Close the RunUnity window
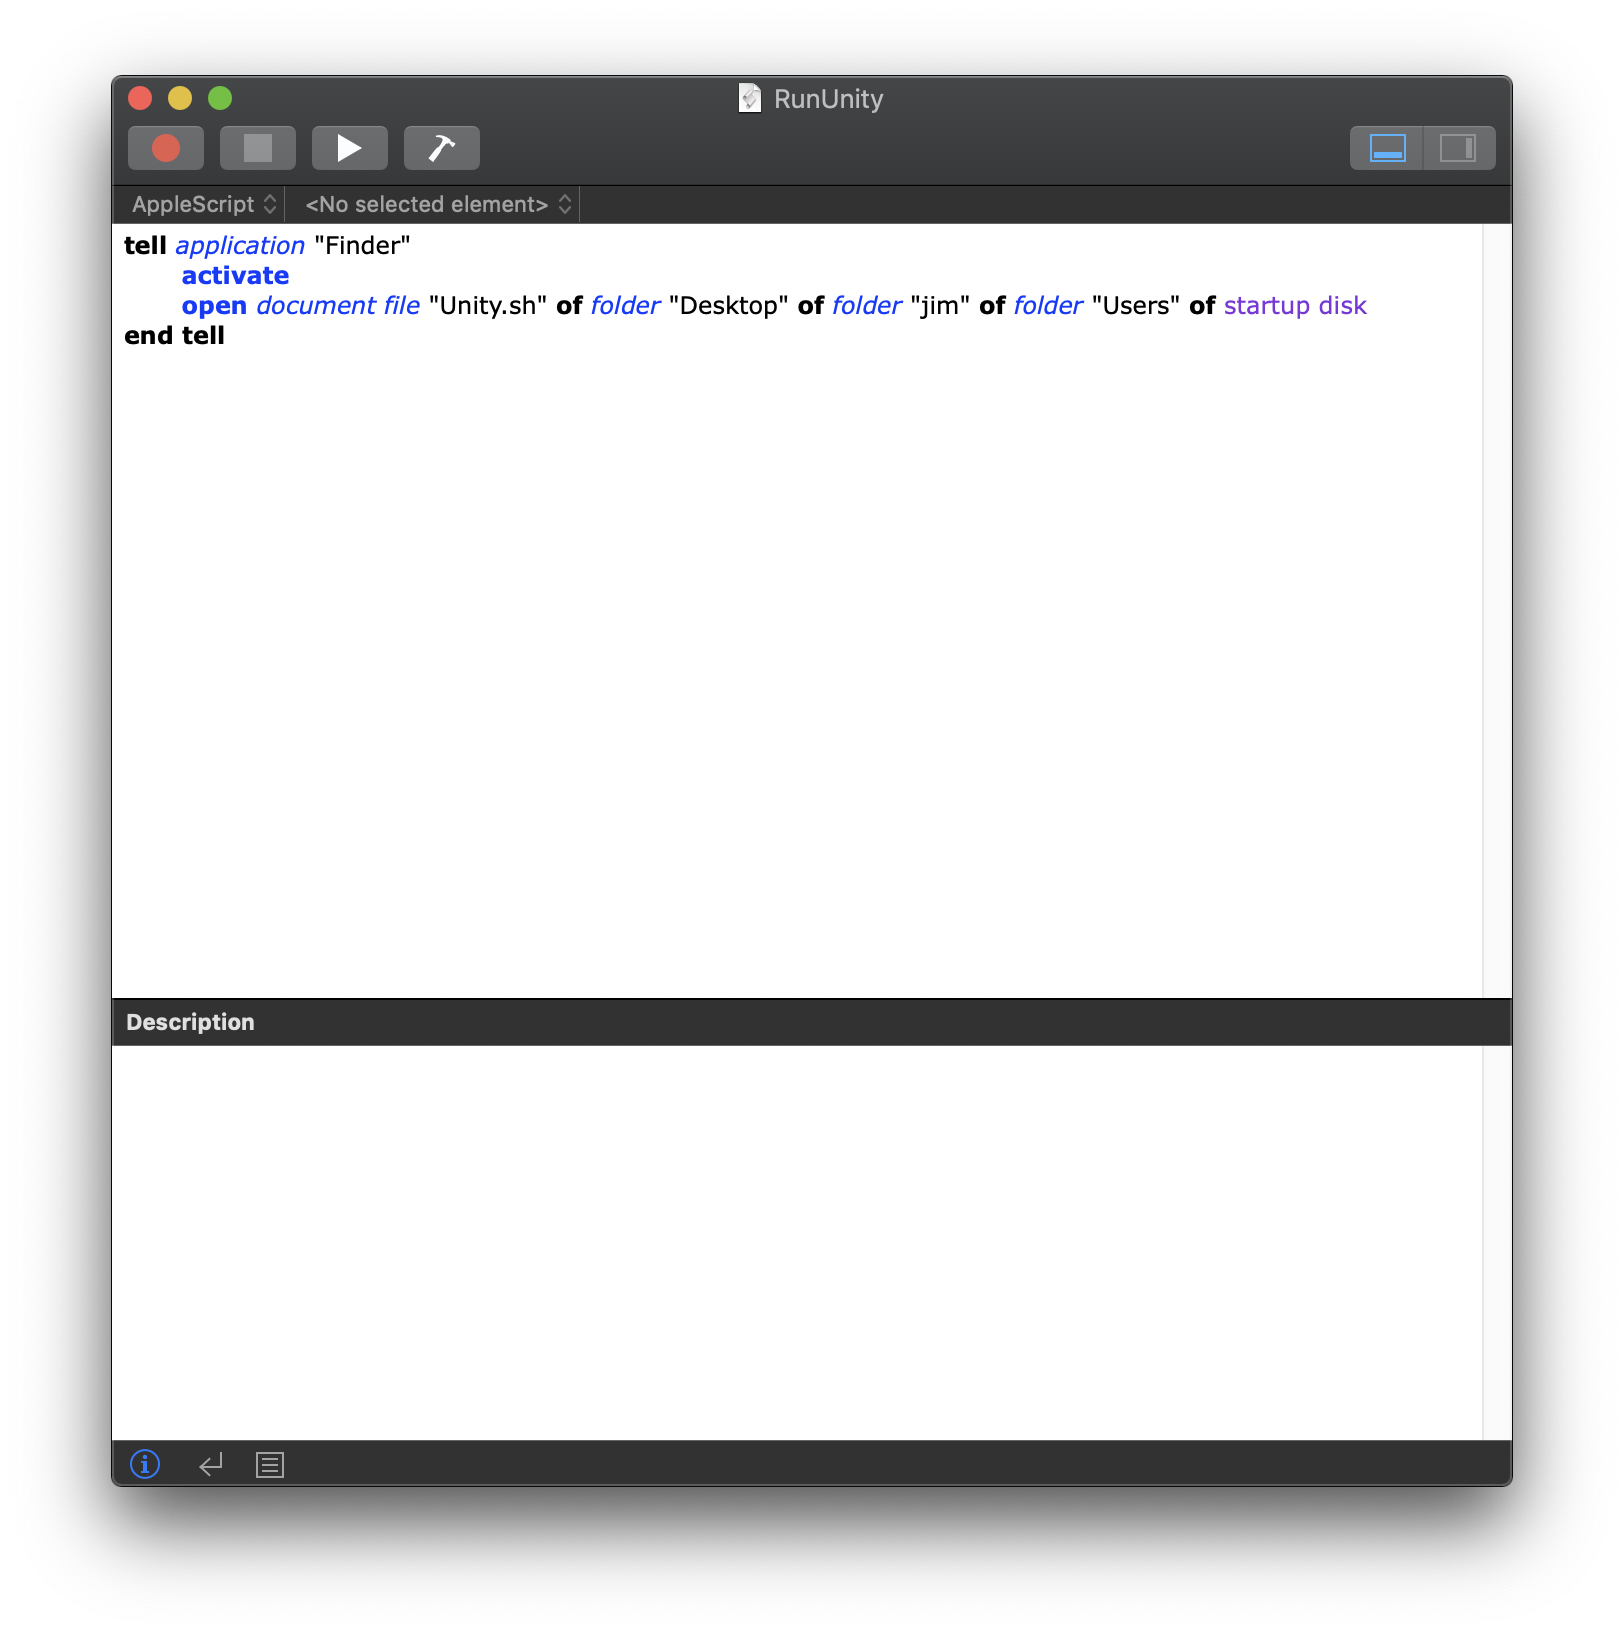The height and width of the screenshot is (1634, 1624). point(140,98)
